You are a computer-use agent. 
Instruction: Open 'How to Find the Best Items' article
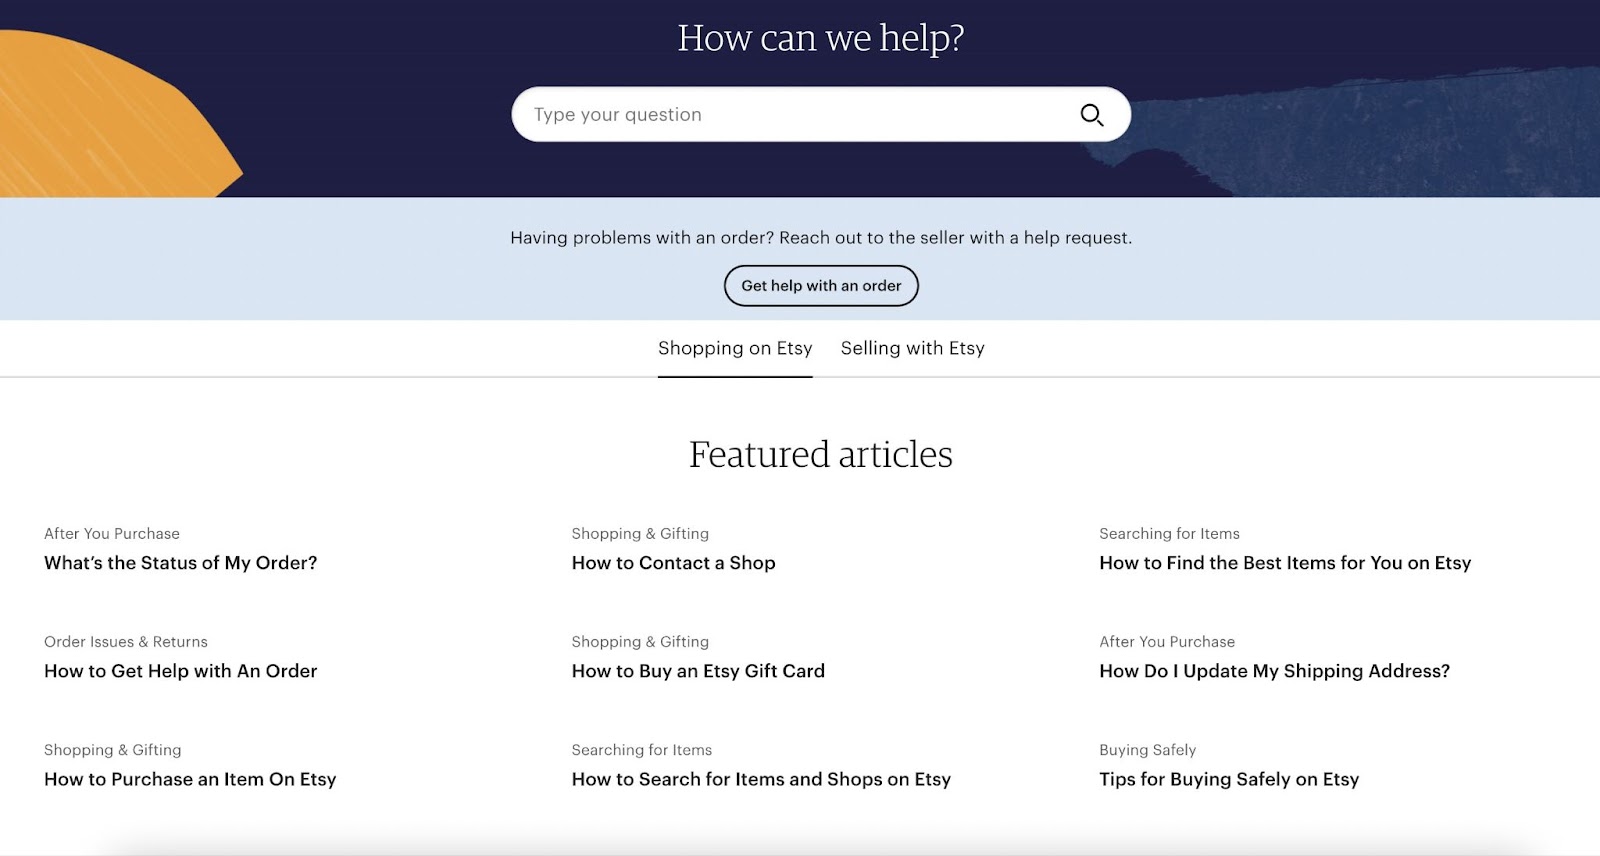click(x=1285, y=563)
